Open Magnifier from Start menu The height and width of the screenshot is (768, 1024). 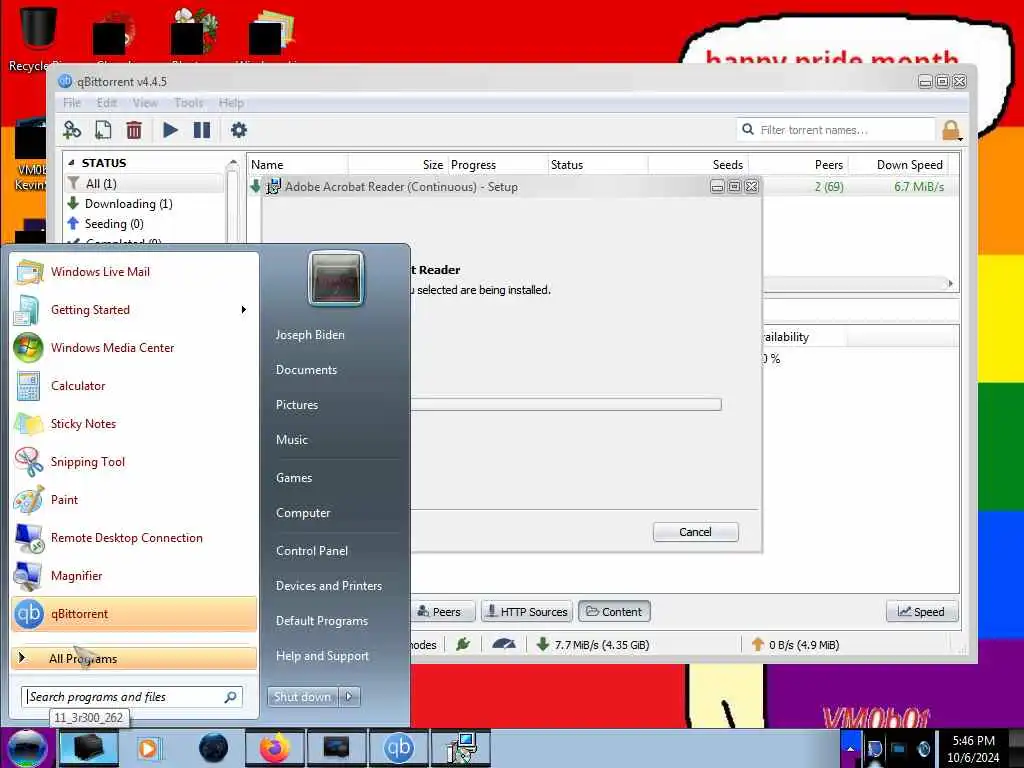point(134,575)
